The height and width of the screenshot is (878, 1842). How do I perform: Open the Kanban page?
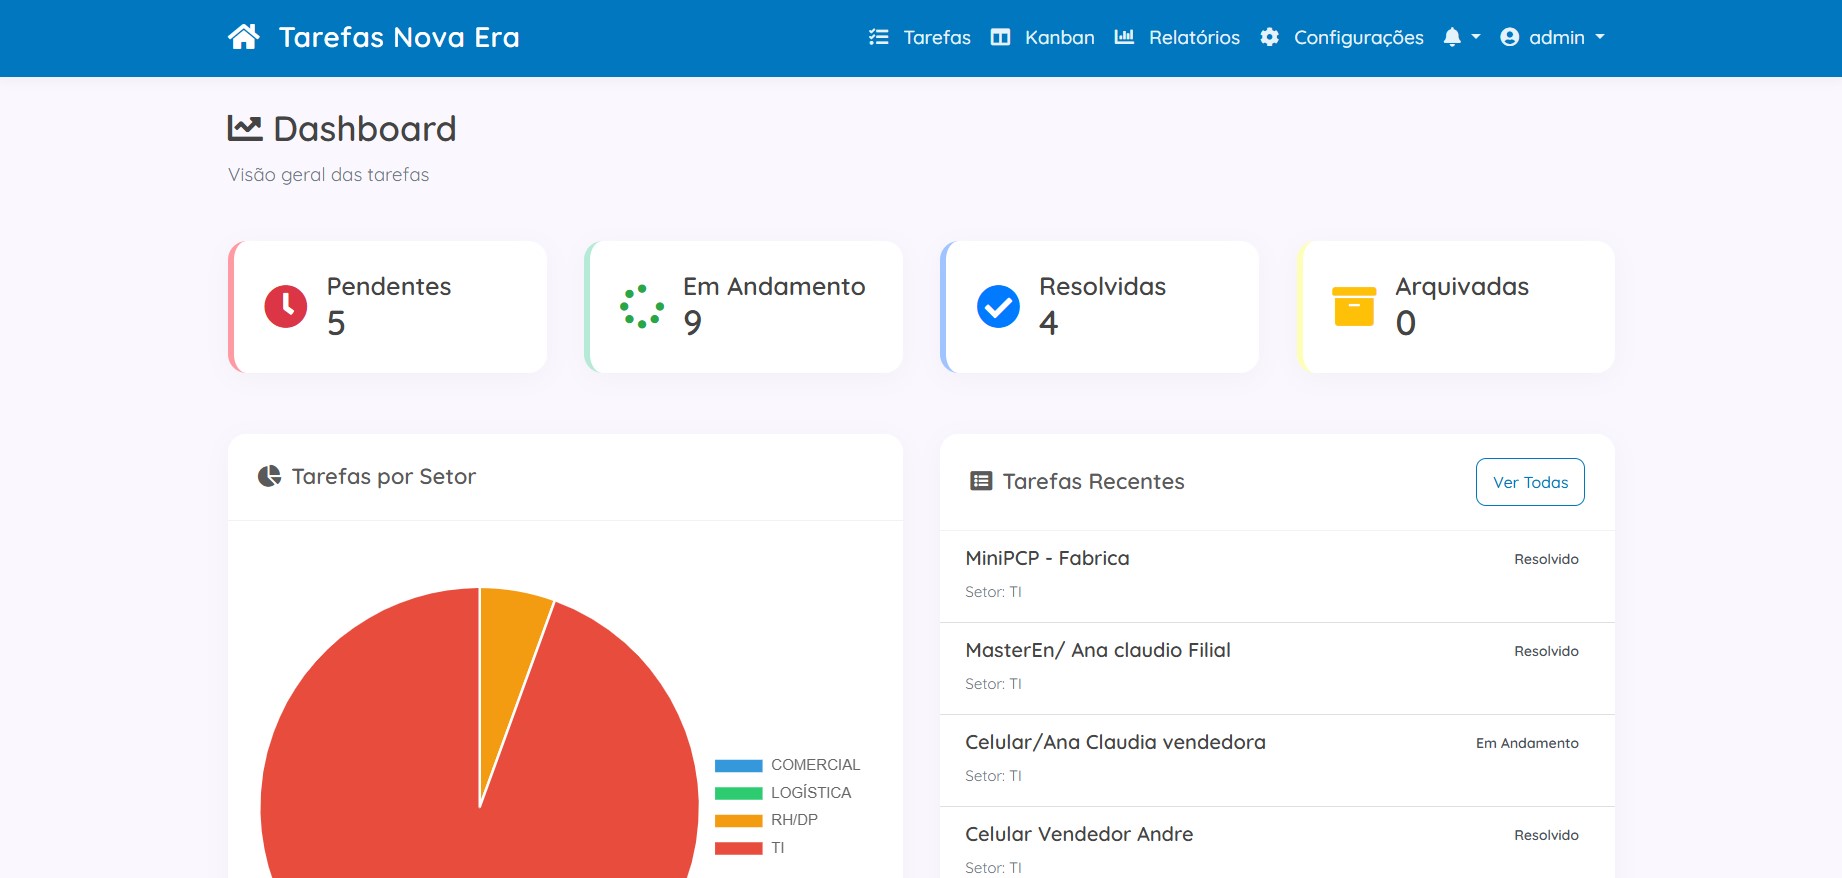tap(1043, 37)
